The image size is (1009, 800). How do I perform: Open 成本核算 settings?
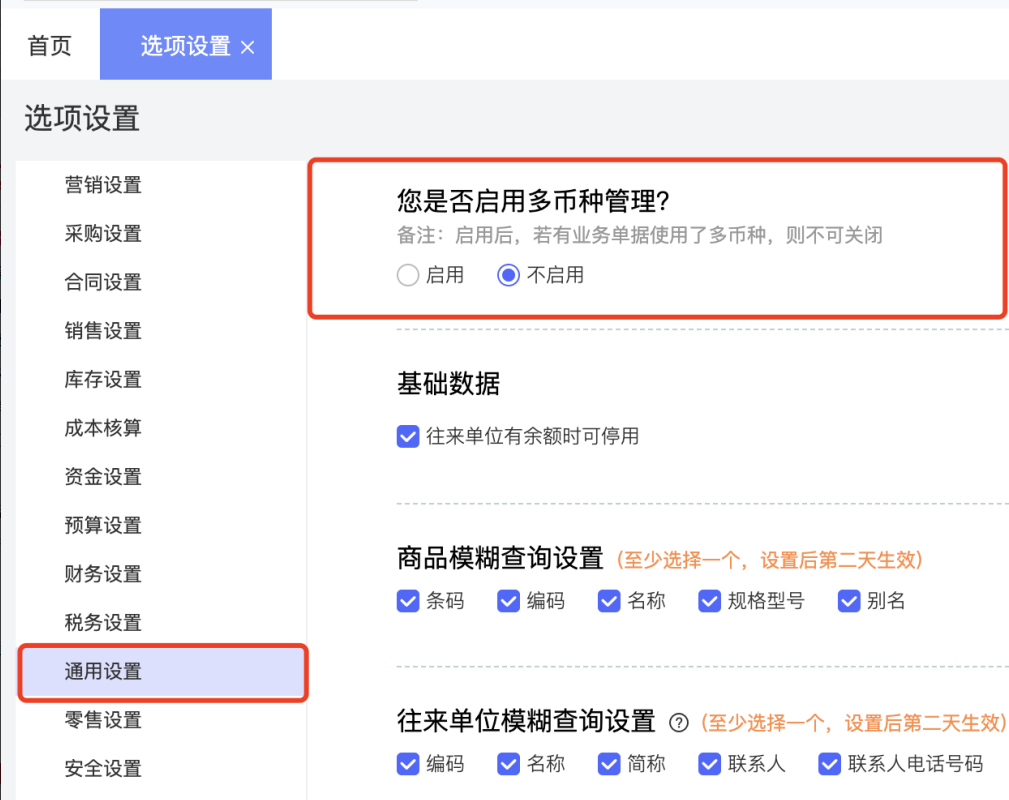103,428
